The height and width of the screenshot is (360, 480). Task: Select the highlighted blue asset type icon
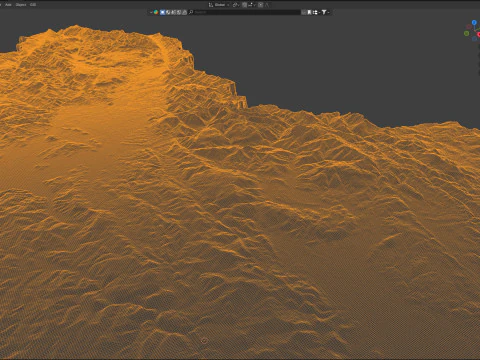(163, 12)
